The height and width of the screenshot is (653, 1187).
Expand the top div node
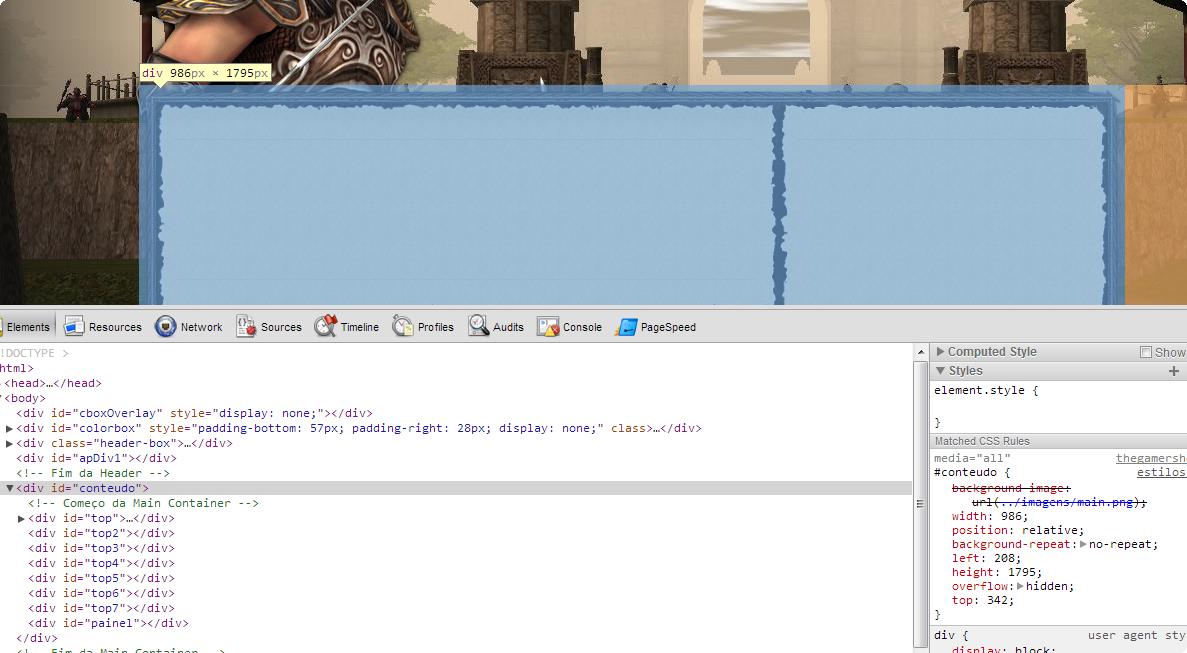[x=21, y=518]
